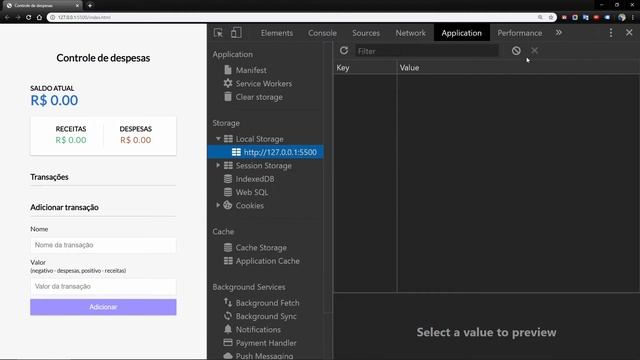Viewport: 640px width, 360px height.
Task: Select Session Storage item
Action: [263, 166]
